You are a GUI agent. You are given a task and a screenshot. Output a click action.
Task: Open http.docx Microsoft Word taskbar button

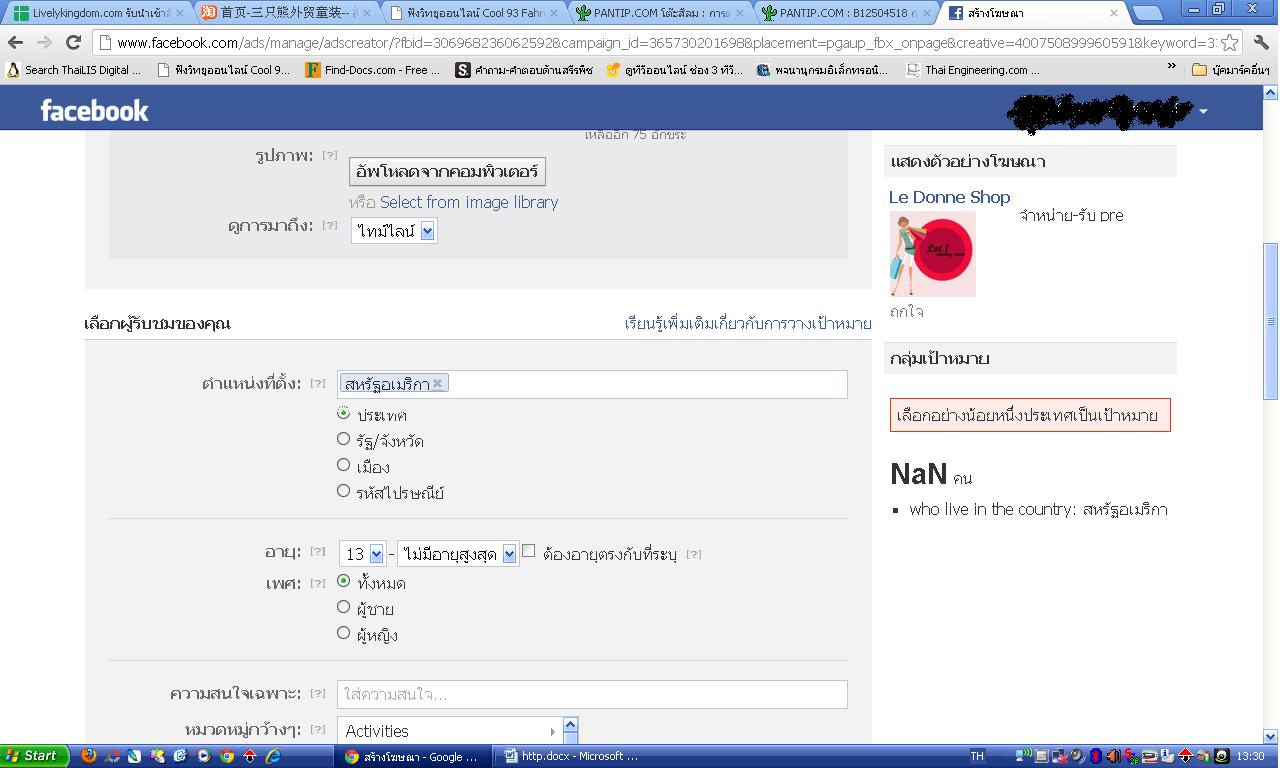coord(573,756)
